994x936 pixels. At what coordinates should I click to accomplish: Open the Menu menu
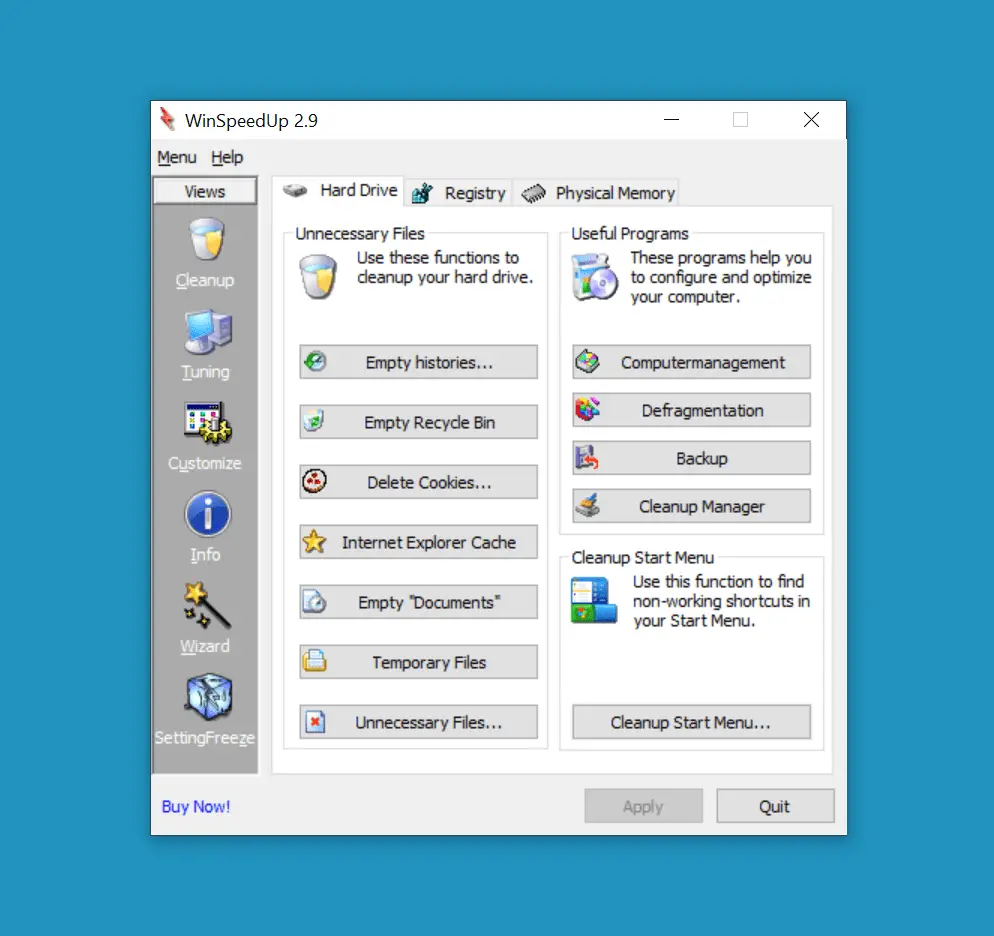pos(177,157)
